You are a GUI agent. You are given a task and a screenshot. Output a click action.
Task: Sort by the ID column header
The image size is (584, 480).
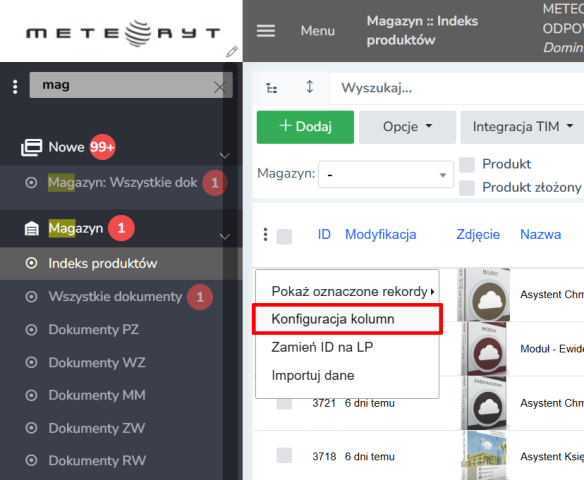(324, 235)
